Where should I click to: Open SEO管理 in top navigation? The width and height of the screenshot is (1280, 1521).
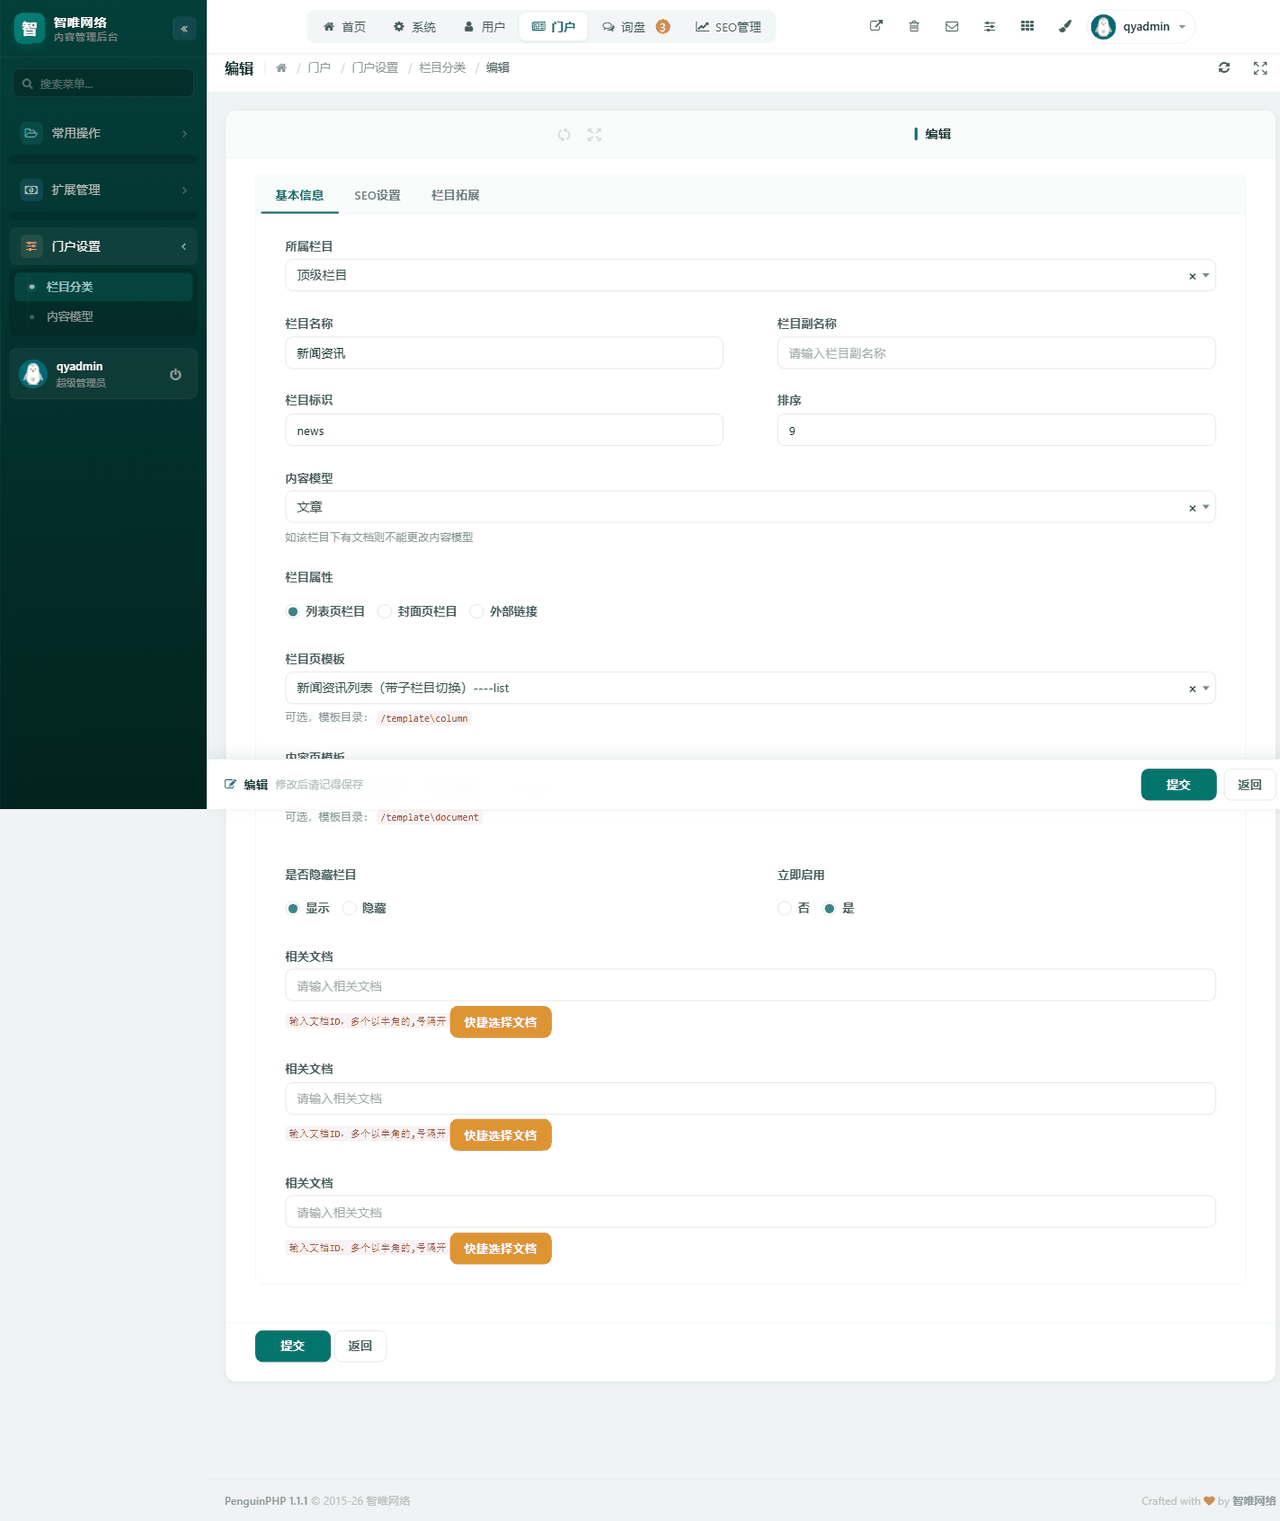[x=729, y=27]
